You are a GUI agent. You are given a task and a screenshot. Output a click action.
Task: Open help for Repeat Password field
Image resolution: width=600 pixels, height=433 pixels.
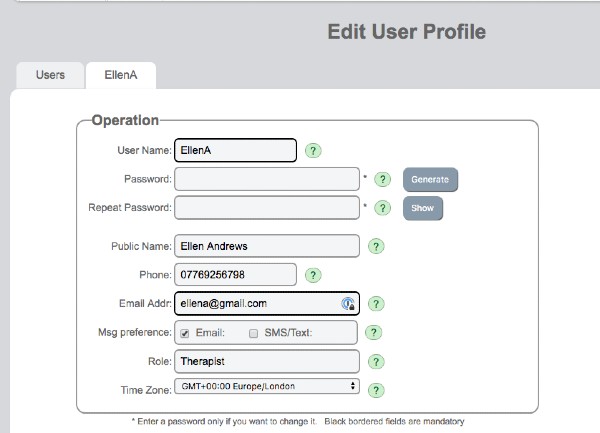pyautogui.click(x=382, y=208)
